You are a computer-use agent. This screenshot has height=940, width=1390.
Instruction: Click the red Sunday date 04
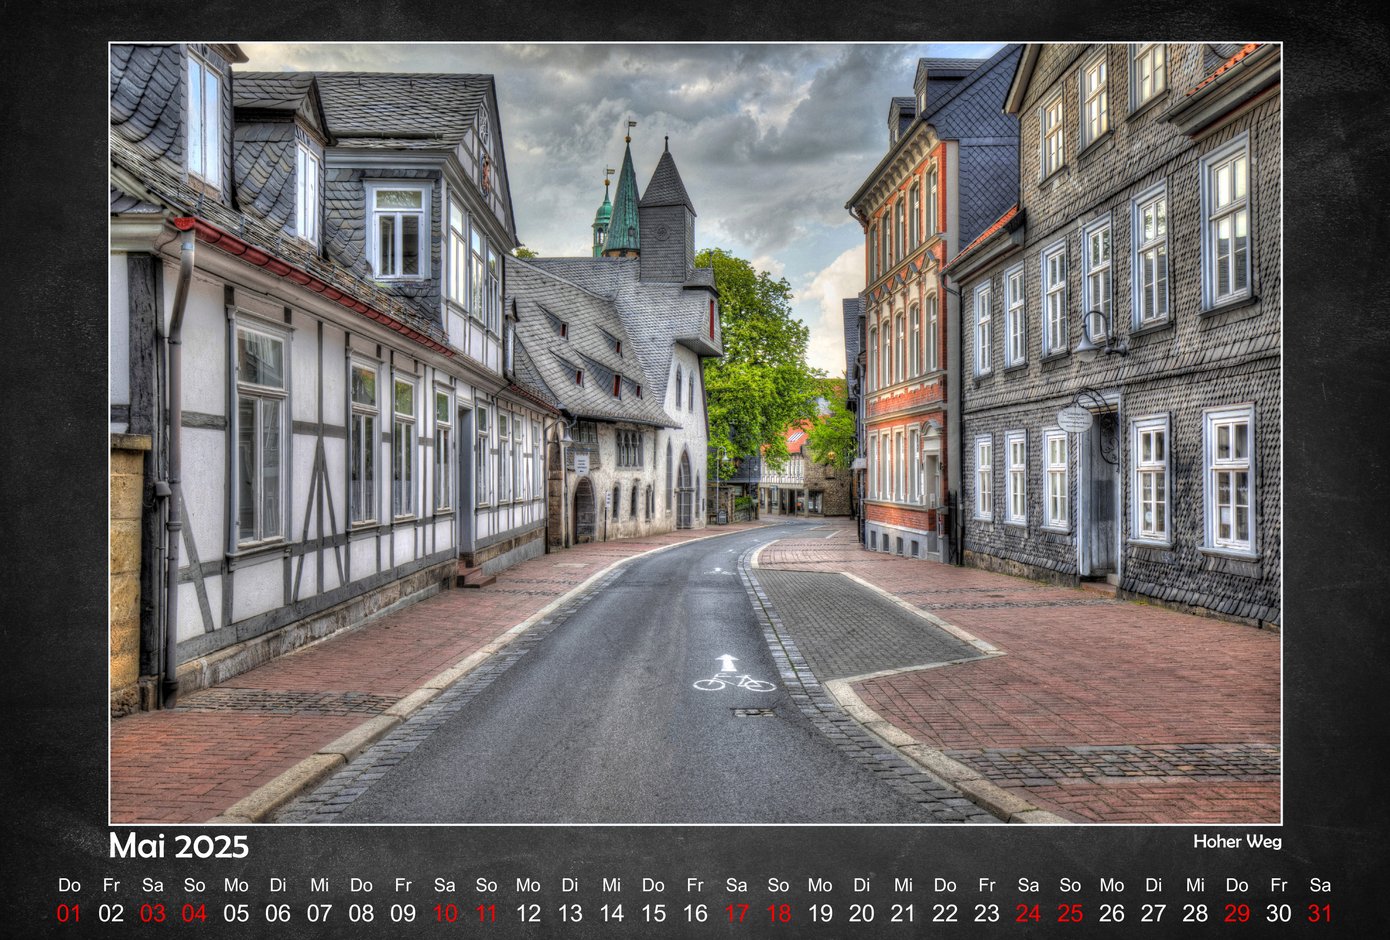(194, 913)
